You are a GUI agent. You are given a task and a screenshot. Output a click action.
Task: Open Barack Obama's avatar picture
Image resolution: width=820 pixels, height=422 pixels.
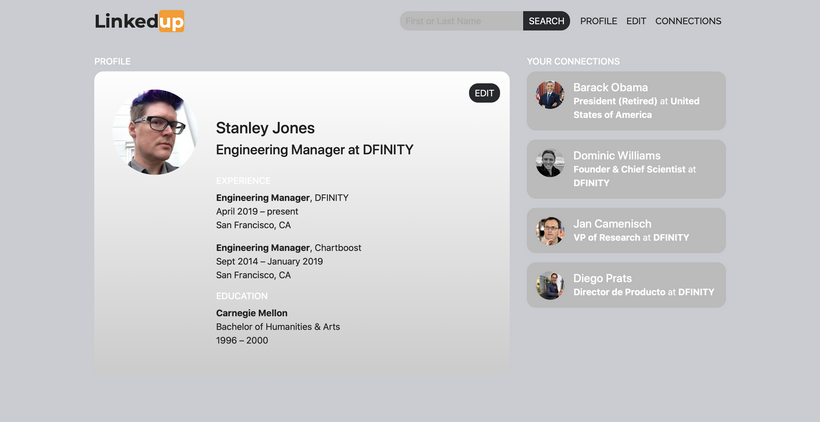550,95
